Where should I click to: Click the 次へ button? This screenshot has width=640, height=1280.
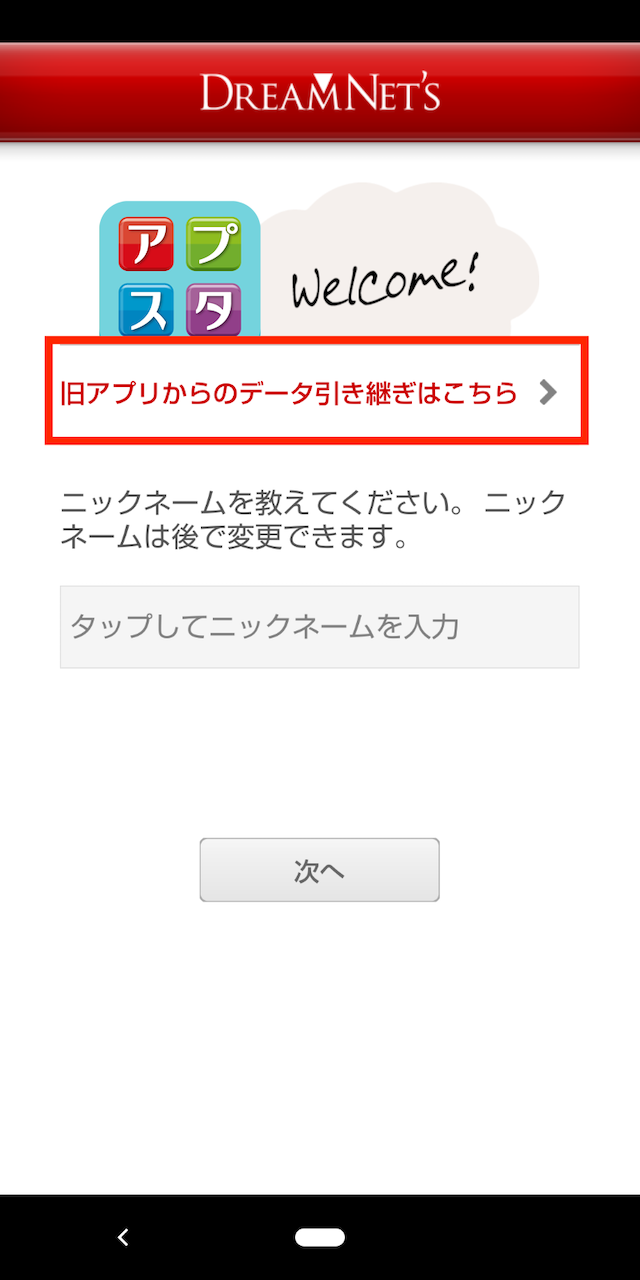(320, 870)
